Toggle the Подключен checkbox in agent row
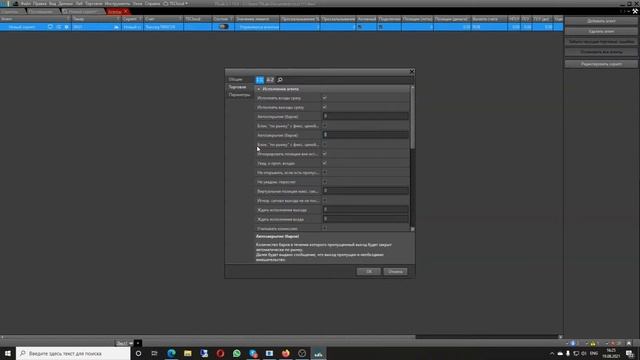640x360 pixels. click(380, 27)
